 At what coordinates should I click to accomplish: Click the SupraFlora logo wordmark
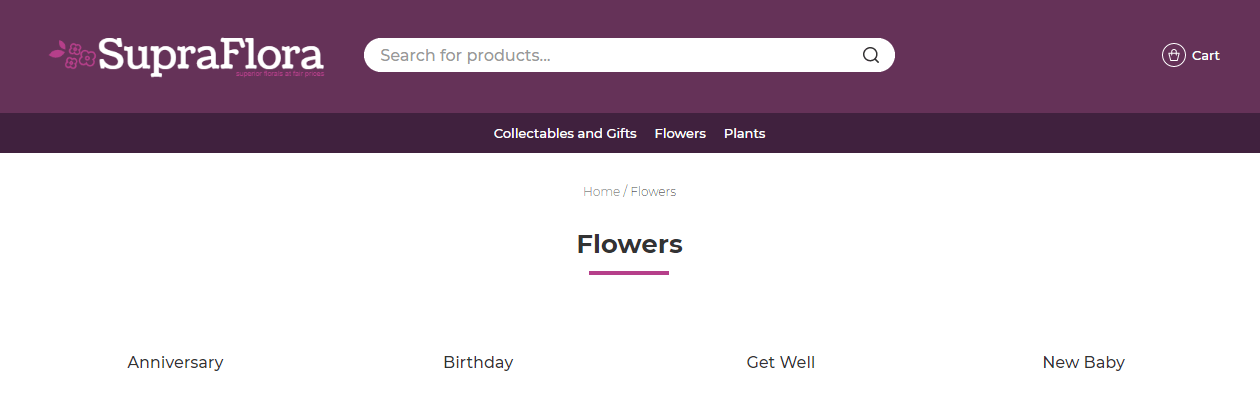coord(211,55)
